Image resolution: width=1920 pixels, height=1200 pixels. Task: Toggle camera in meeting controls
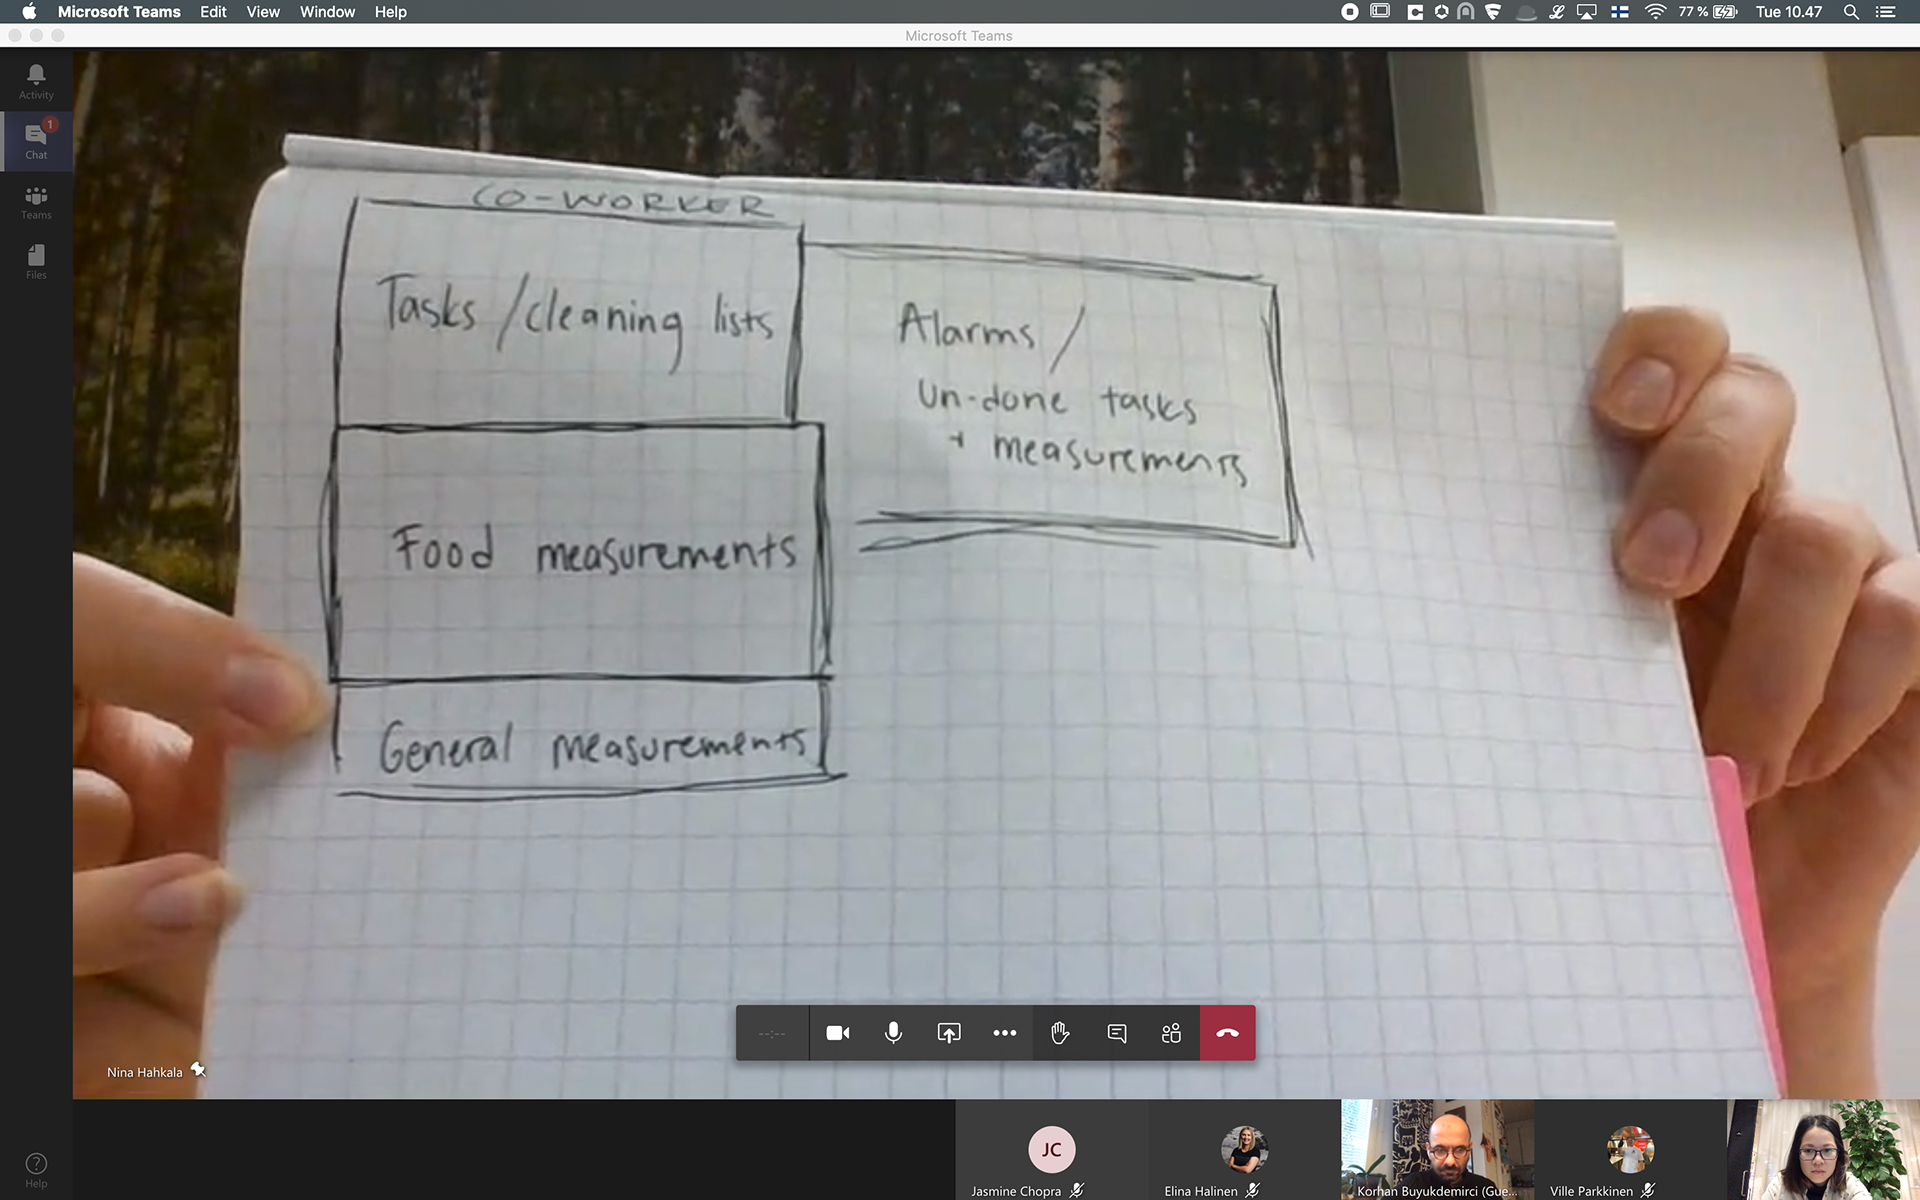(838, 1033)
